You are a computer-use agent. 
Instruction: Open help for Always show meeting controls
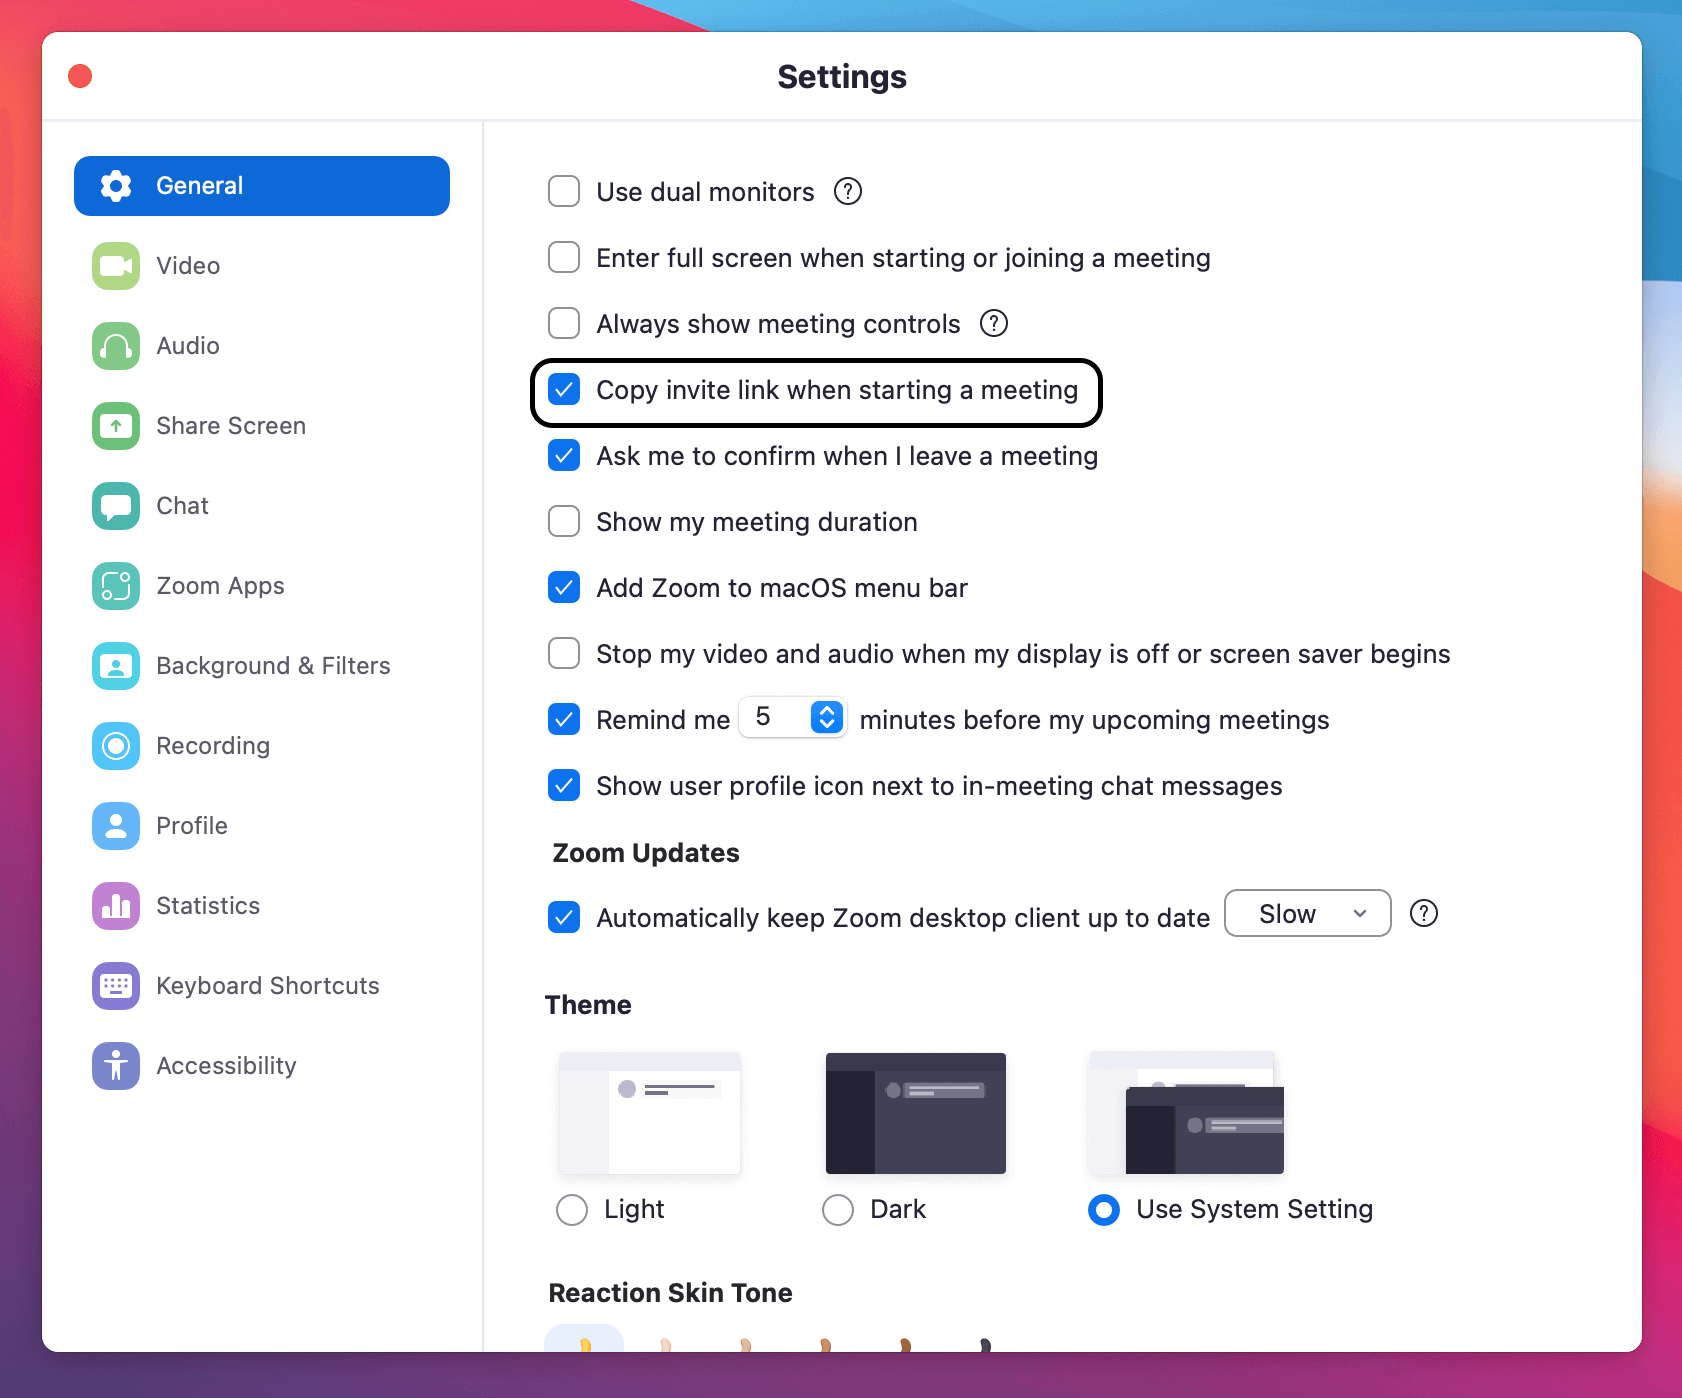point(994,323)
